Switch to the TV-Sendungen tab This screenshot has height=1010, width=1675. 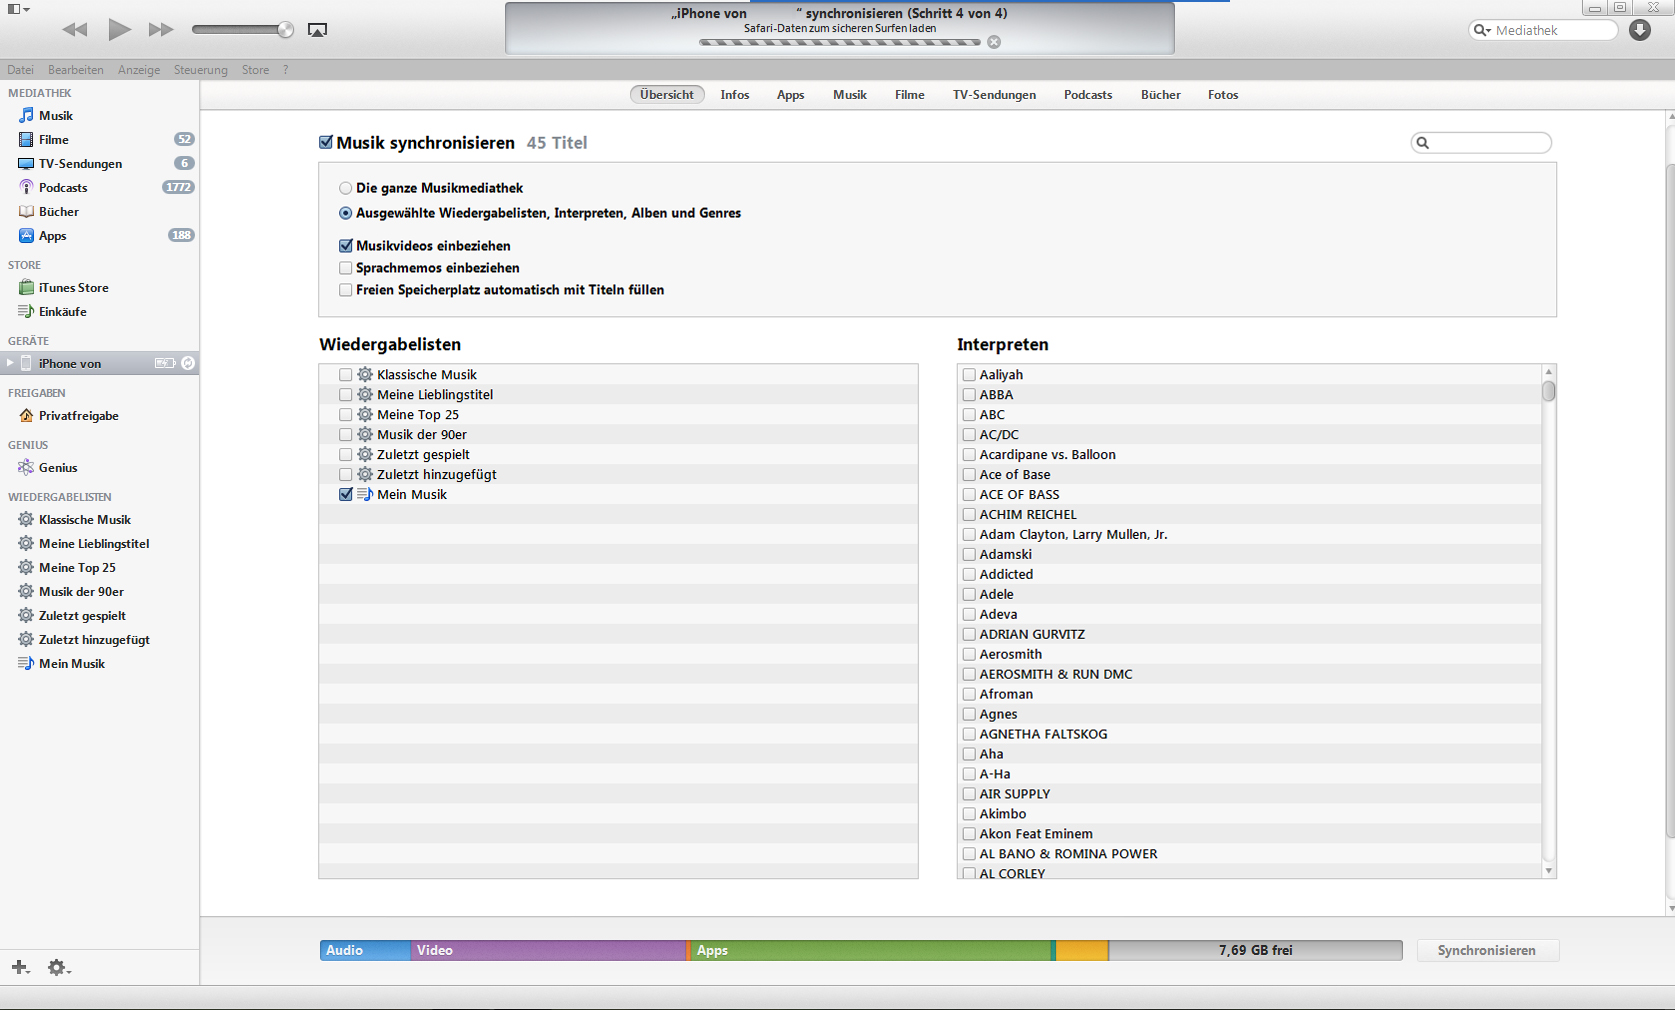click(994, 95)
